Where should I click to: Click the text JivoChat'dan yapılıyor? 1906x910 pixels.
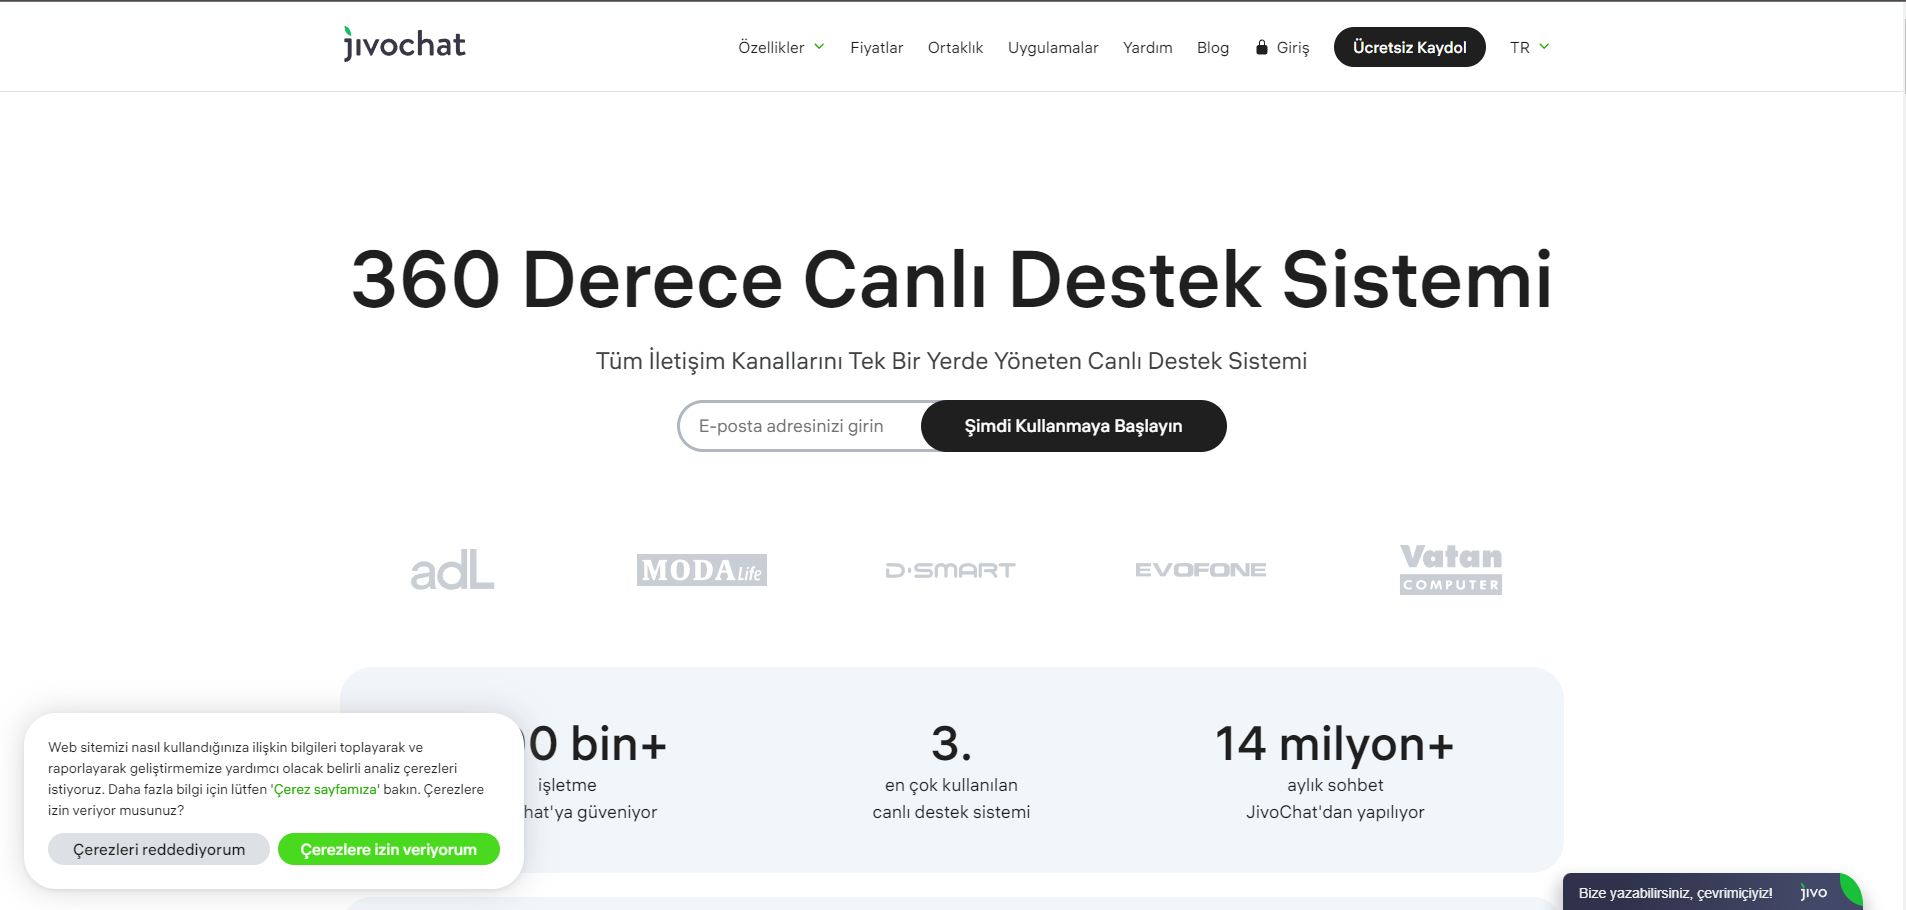coord(1335,812)
